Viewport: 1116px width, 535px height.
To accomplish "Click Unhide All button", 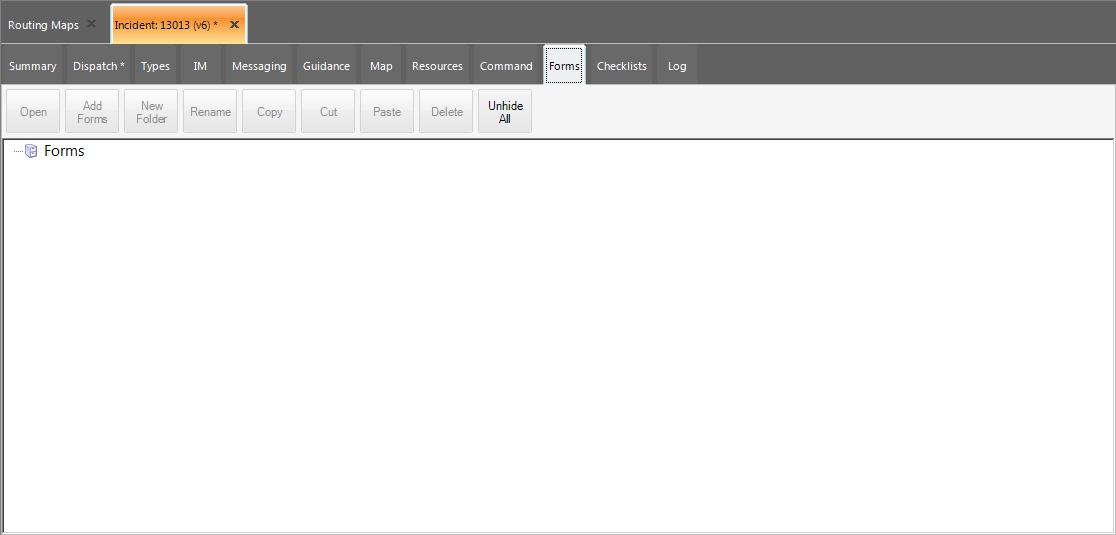I will tap(505, 111).
